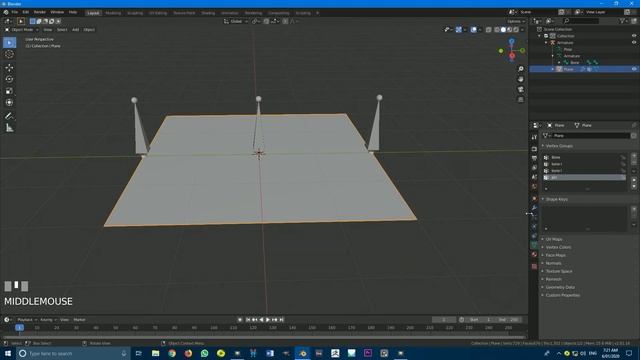Click the Windows Start button
This screenshot has width=640, height=360.
click(8, 353)
